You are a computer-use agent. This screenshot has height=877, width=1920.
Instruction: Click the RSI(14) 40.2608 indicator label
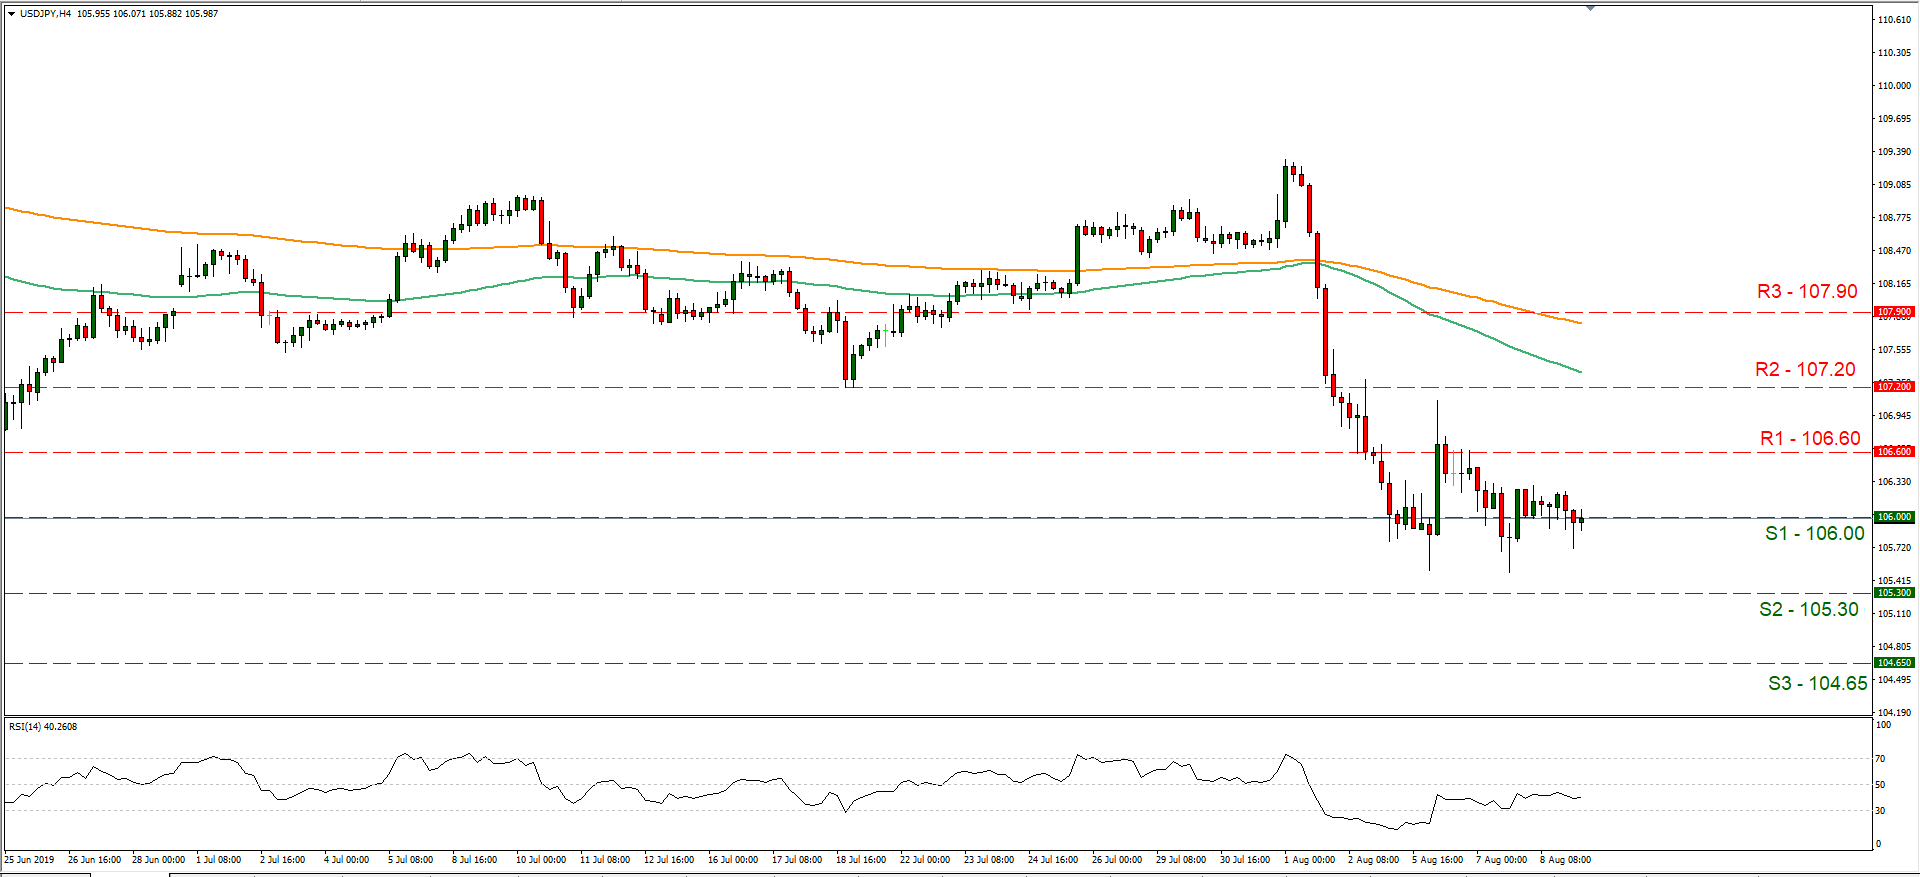pos(43,727)
